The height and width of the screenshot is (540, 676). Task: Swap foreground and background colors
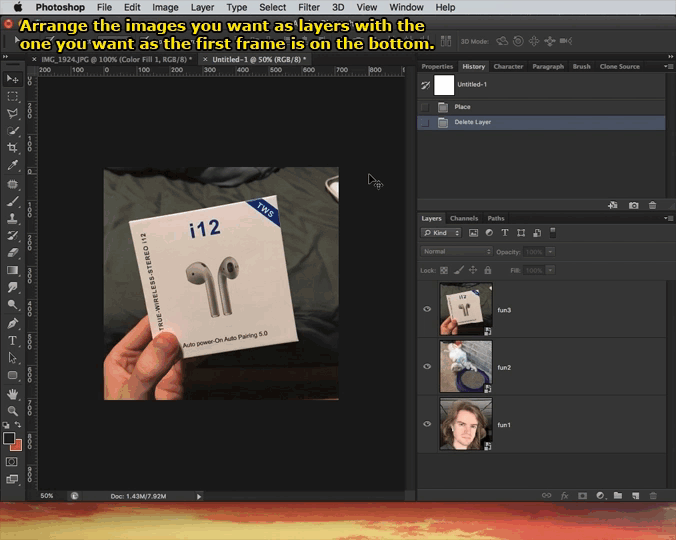[18, 425]
